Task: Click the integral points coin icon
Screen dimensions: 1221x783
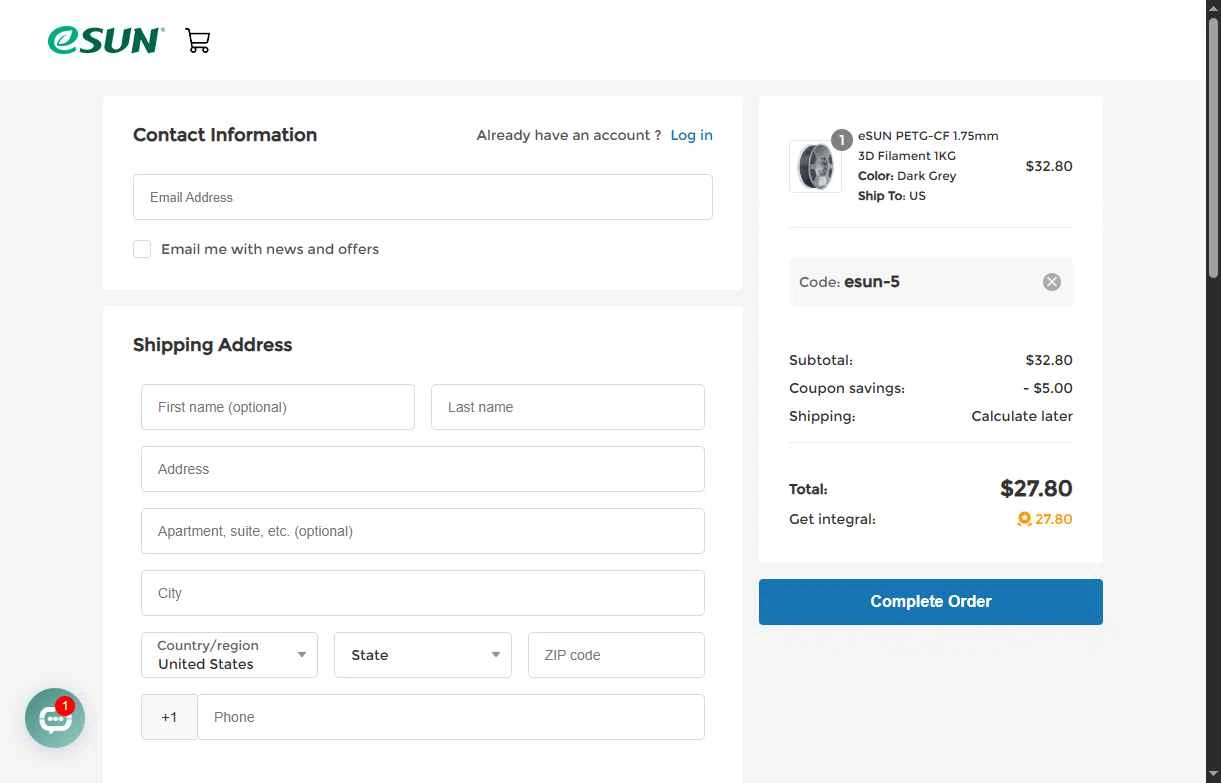Action: [x=1024, y=519]
